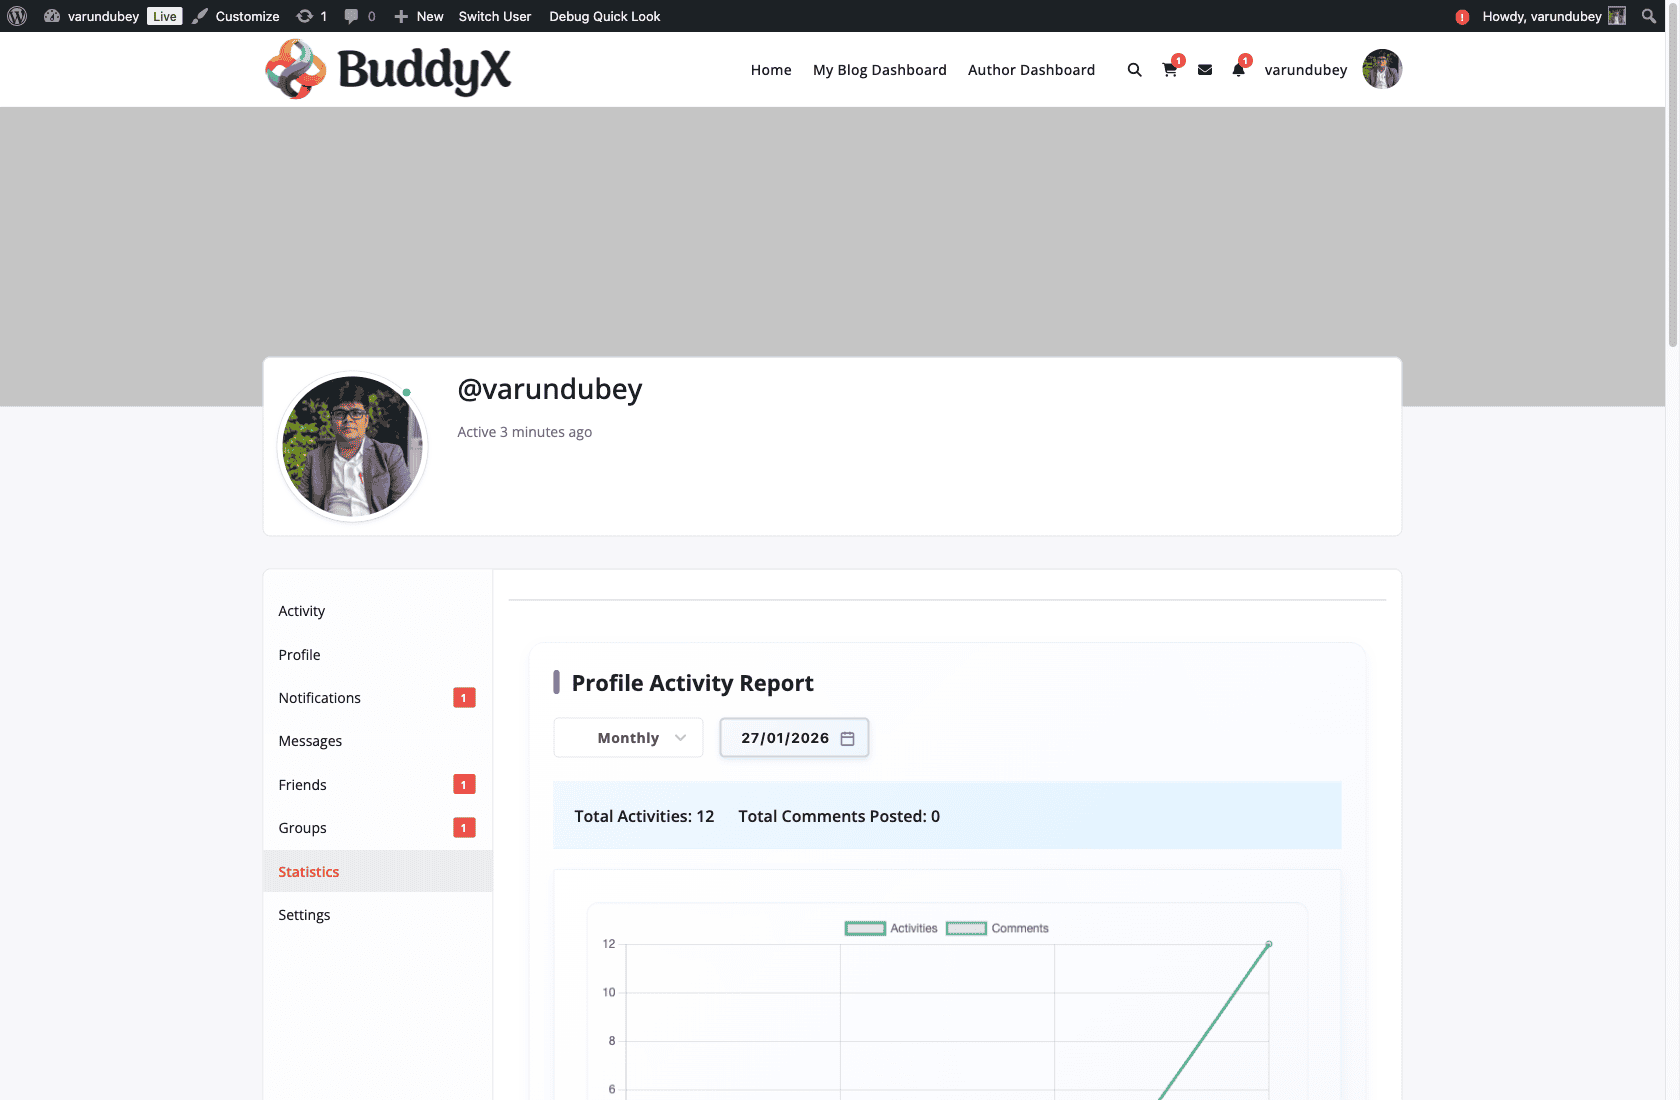
Task: Open the Friends section in profile sidebar
Action: coord(302,784)
